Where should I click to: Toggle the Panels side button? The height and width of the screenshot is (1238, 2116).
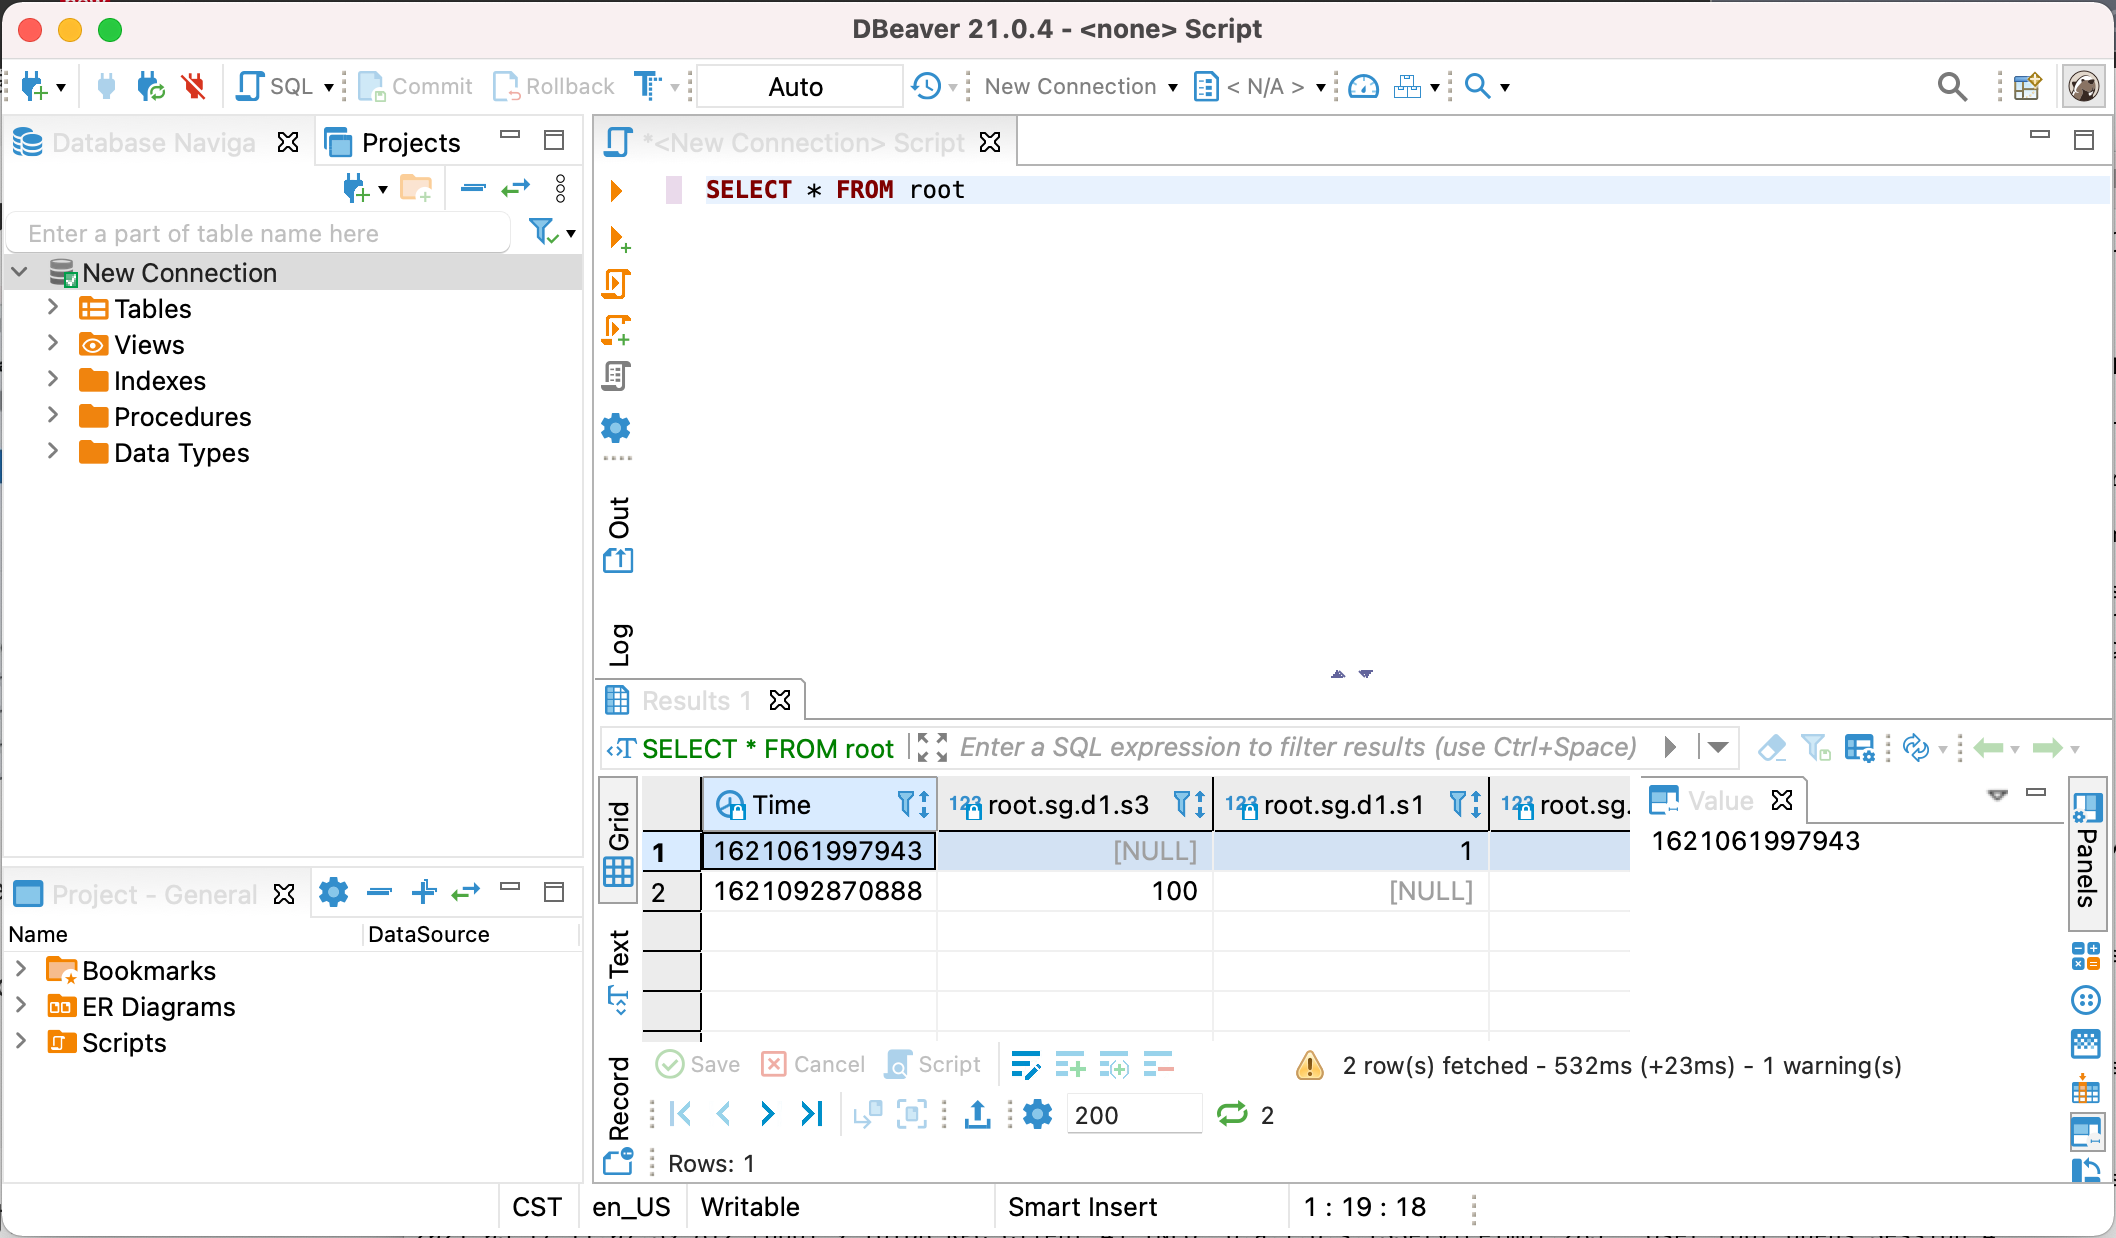(2086, 852)
